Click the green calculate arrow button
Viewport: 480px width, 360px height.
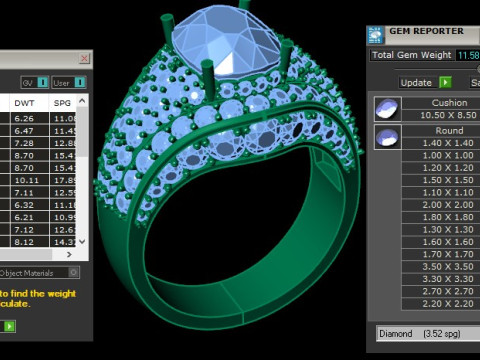(x=9, y=326)
